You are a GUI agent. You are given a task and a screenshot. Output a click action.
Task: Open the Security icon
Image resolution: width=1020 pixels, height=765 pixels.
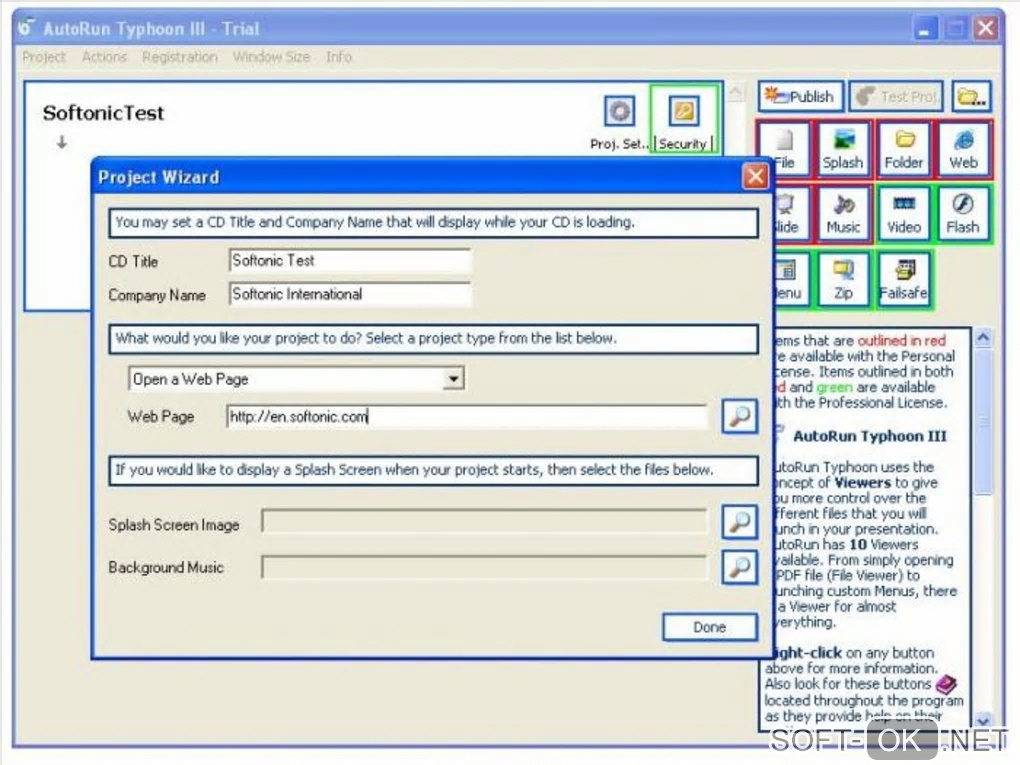click(684, 111)
